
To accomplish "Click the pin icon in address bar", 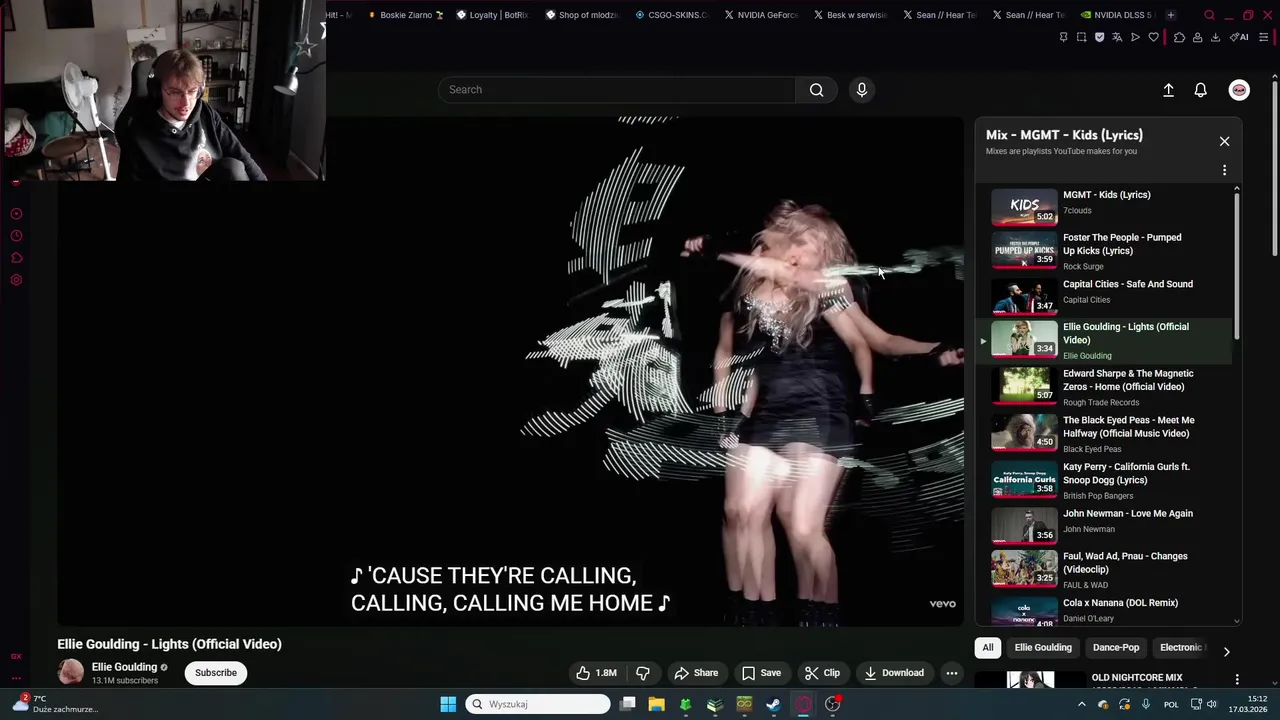I will [x=1063, y=38].
